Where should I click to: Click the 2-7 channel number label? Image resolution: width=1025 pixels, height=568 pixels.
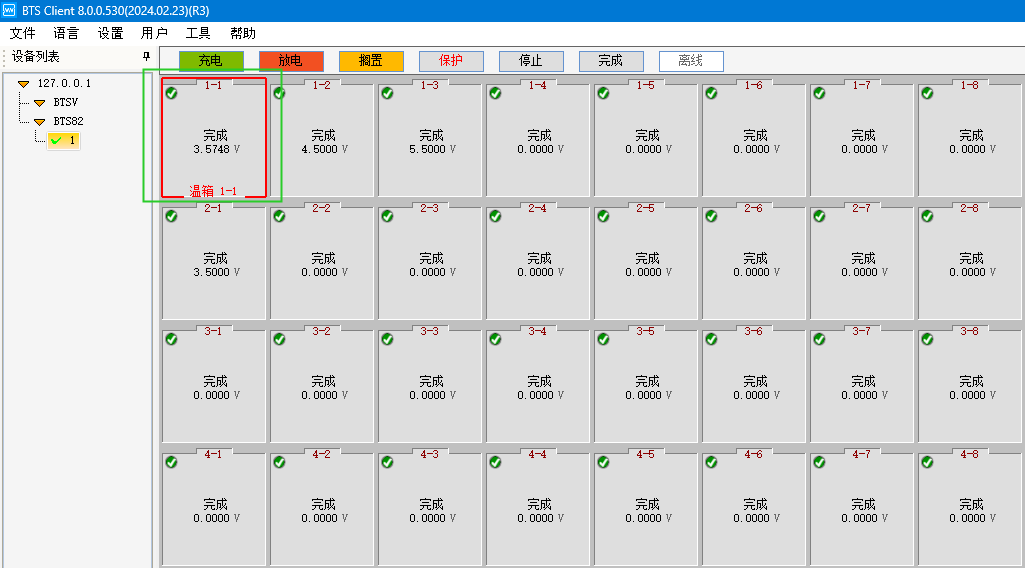(861, 208)
